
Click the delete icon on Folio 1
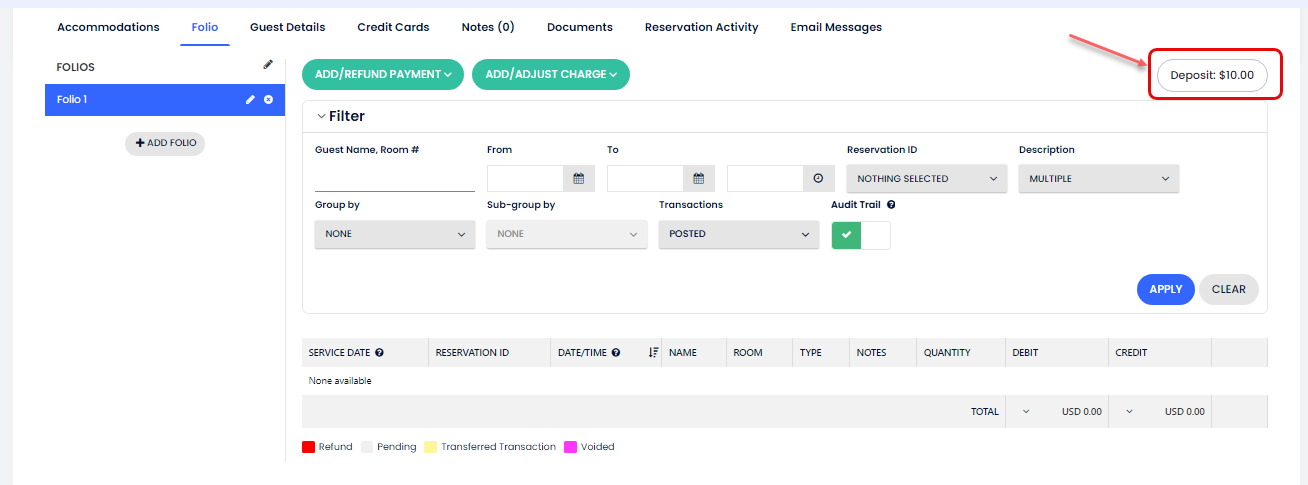coord(268,100)
